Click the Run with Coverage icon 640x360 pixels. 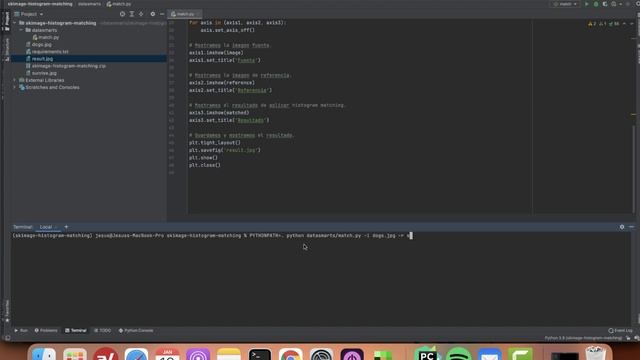605,4
